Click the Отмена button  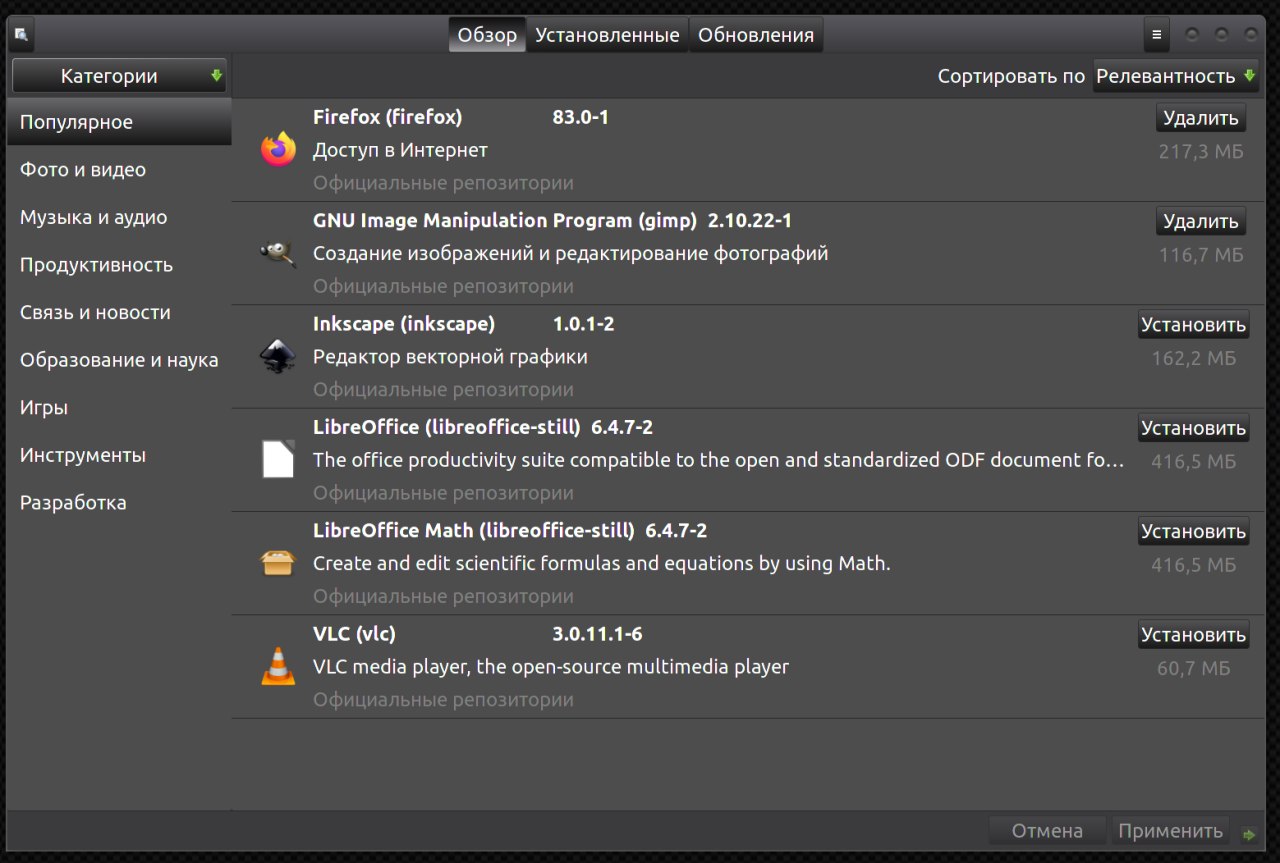click(1047, 831)
